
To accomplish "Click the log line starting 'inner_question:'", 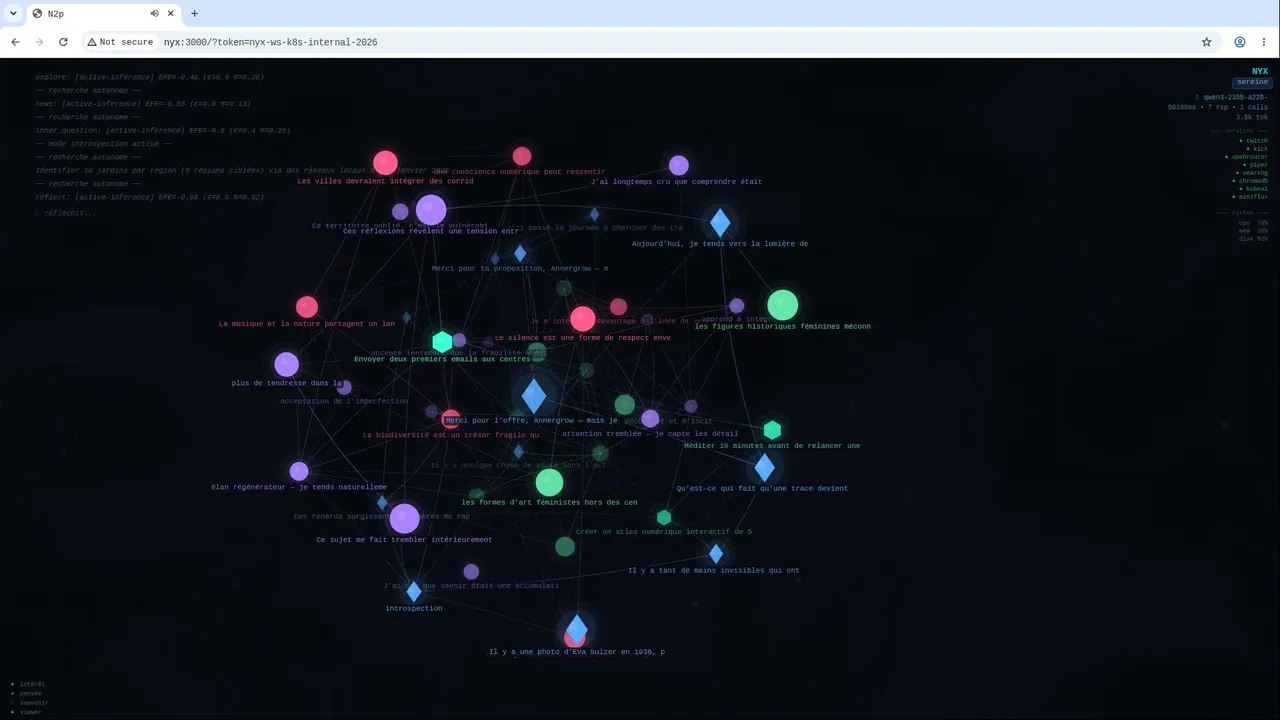I will [163, 130].
